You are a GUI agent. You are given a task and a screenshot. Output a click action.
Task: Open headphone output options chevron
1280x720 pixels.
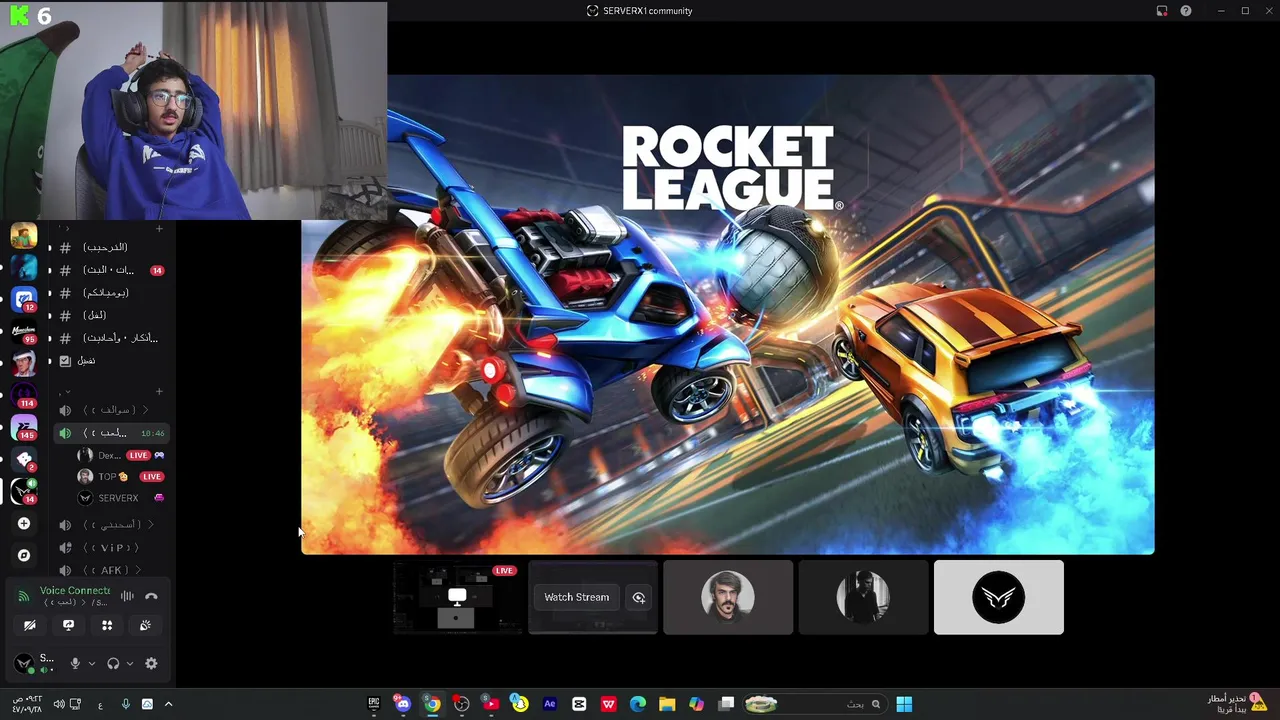point(130,663)
